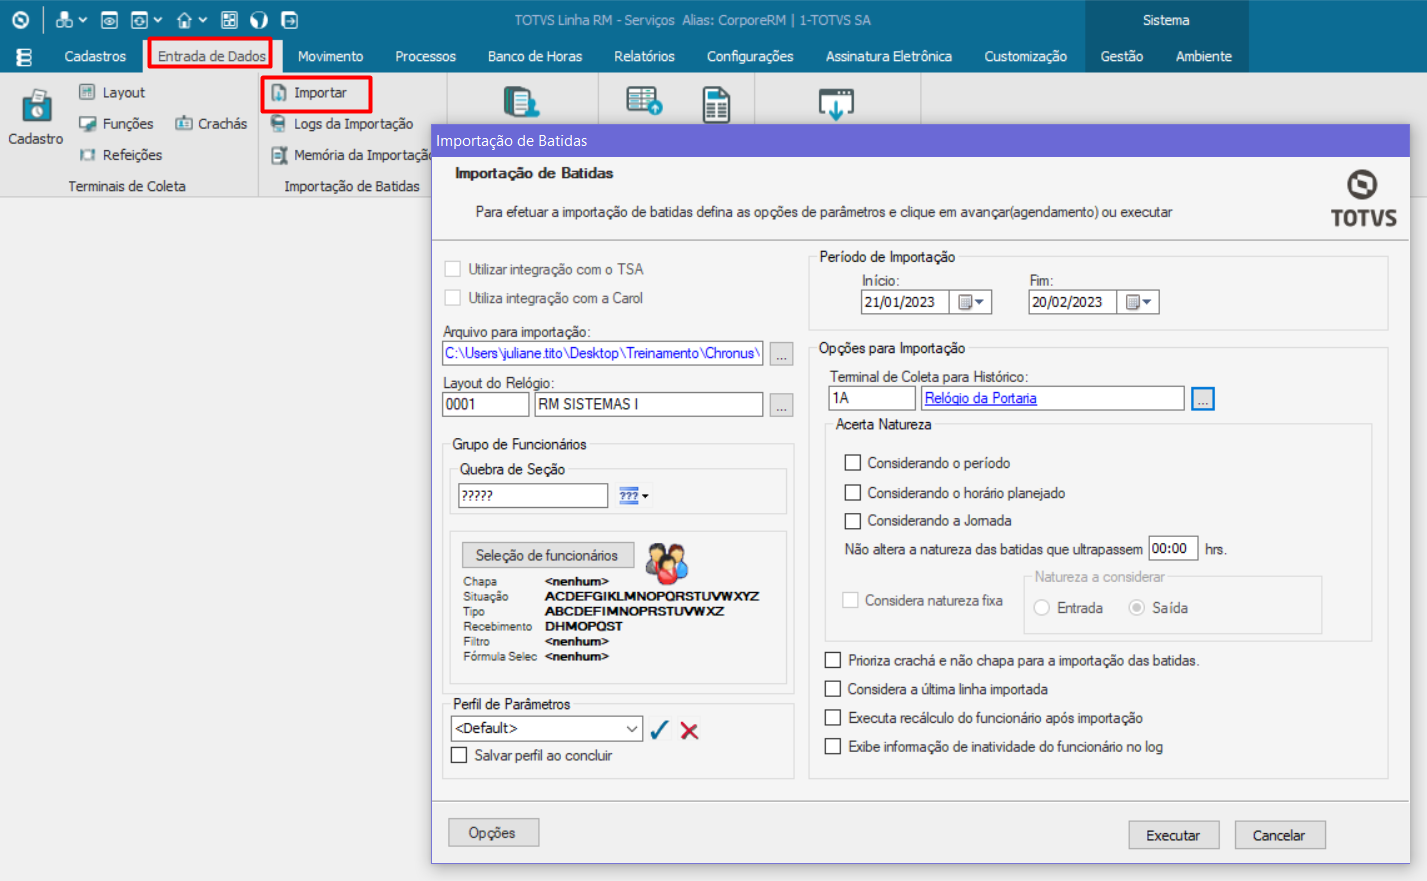Check Salvar perfil ao concluir
This screenshot has width=1427, height=881.
point(459,756)
